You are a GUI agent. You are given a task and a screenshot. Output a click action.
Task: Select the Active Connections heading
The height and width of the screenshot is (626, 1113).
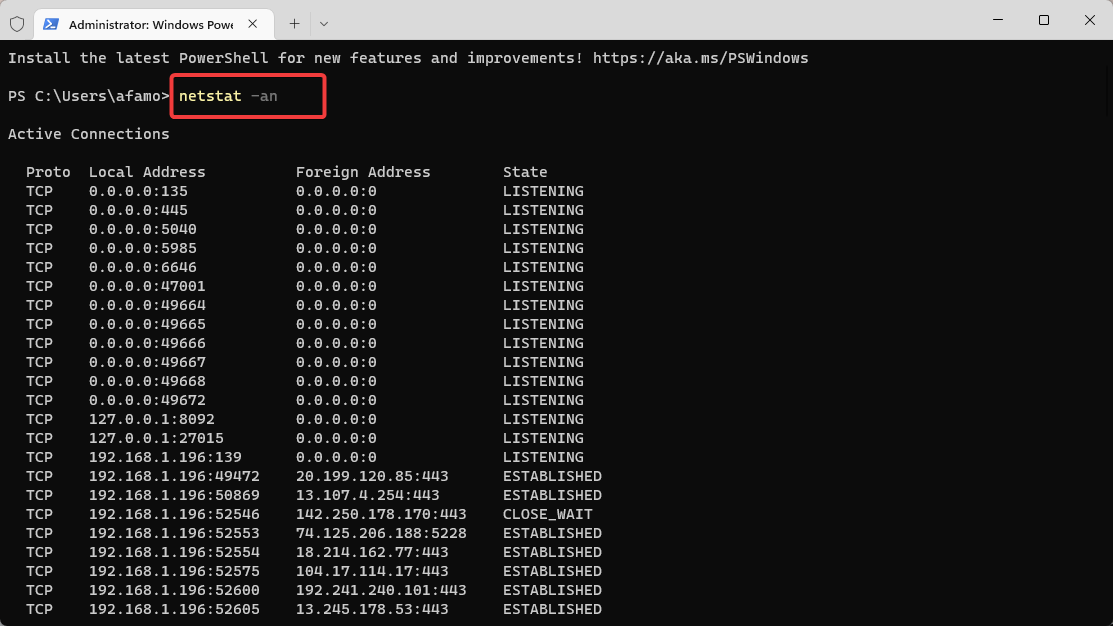(x=89, y=133)
